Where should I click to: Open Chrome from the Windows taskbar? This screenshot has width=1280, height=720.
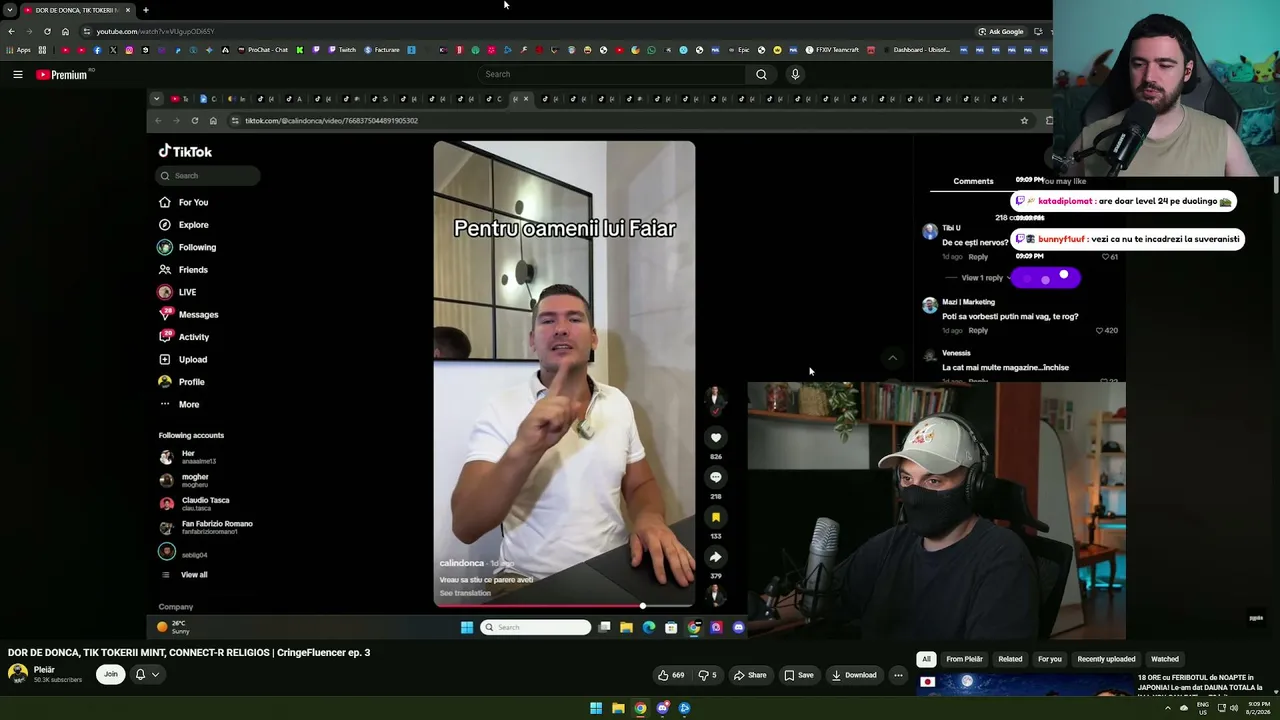tap(640, 708)
